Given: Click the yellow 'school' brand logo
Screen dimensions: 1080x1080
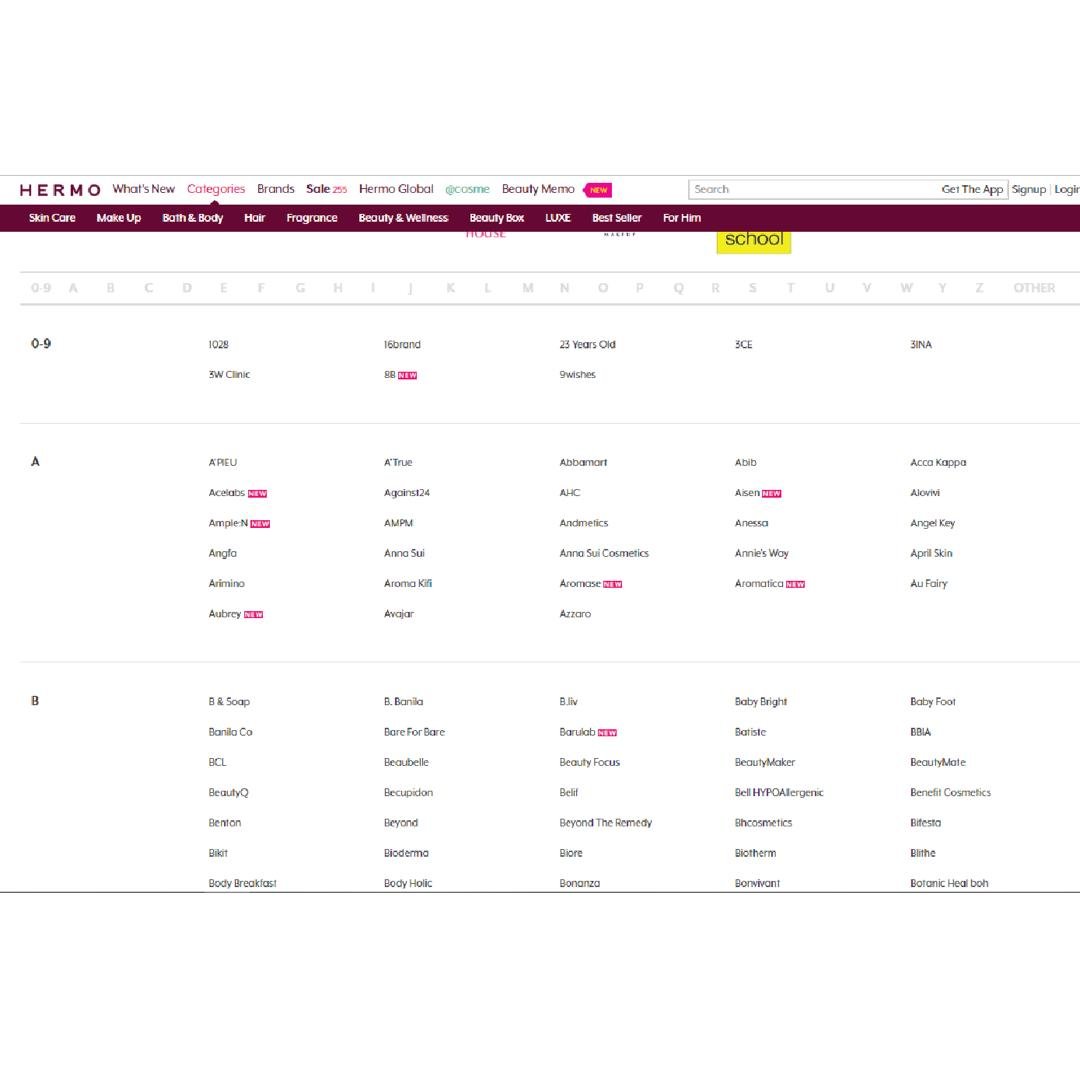Looking at the screenshot, I should click(754, 242).
